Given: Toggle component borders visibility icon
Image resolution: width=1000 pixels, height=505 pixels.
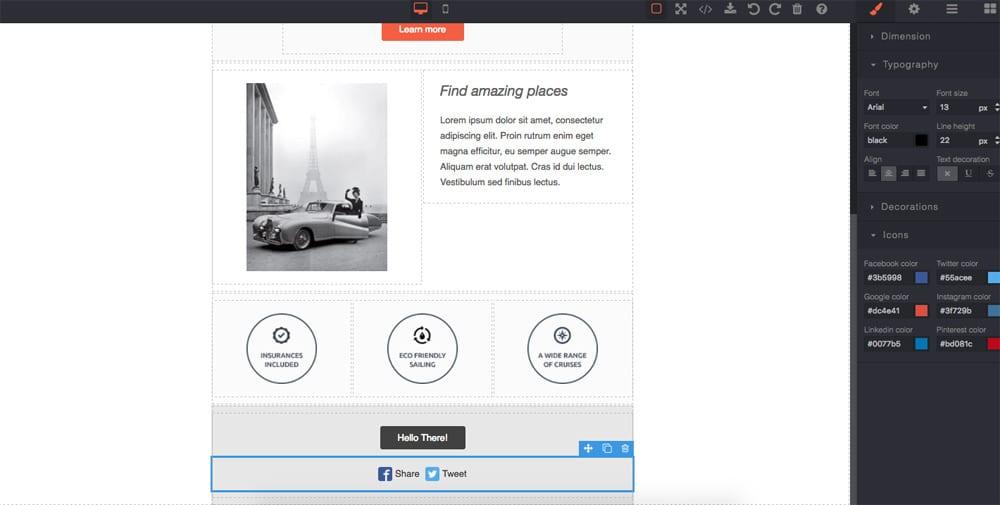Looking at the screenshot, I should tap(656, 9).
